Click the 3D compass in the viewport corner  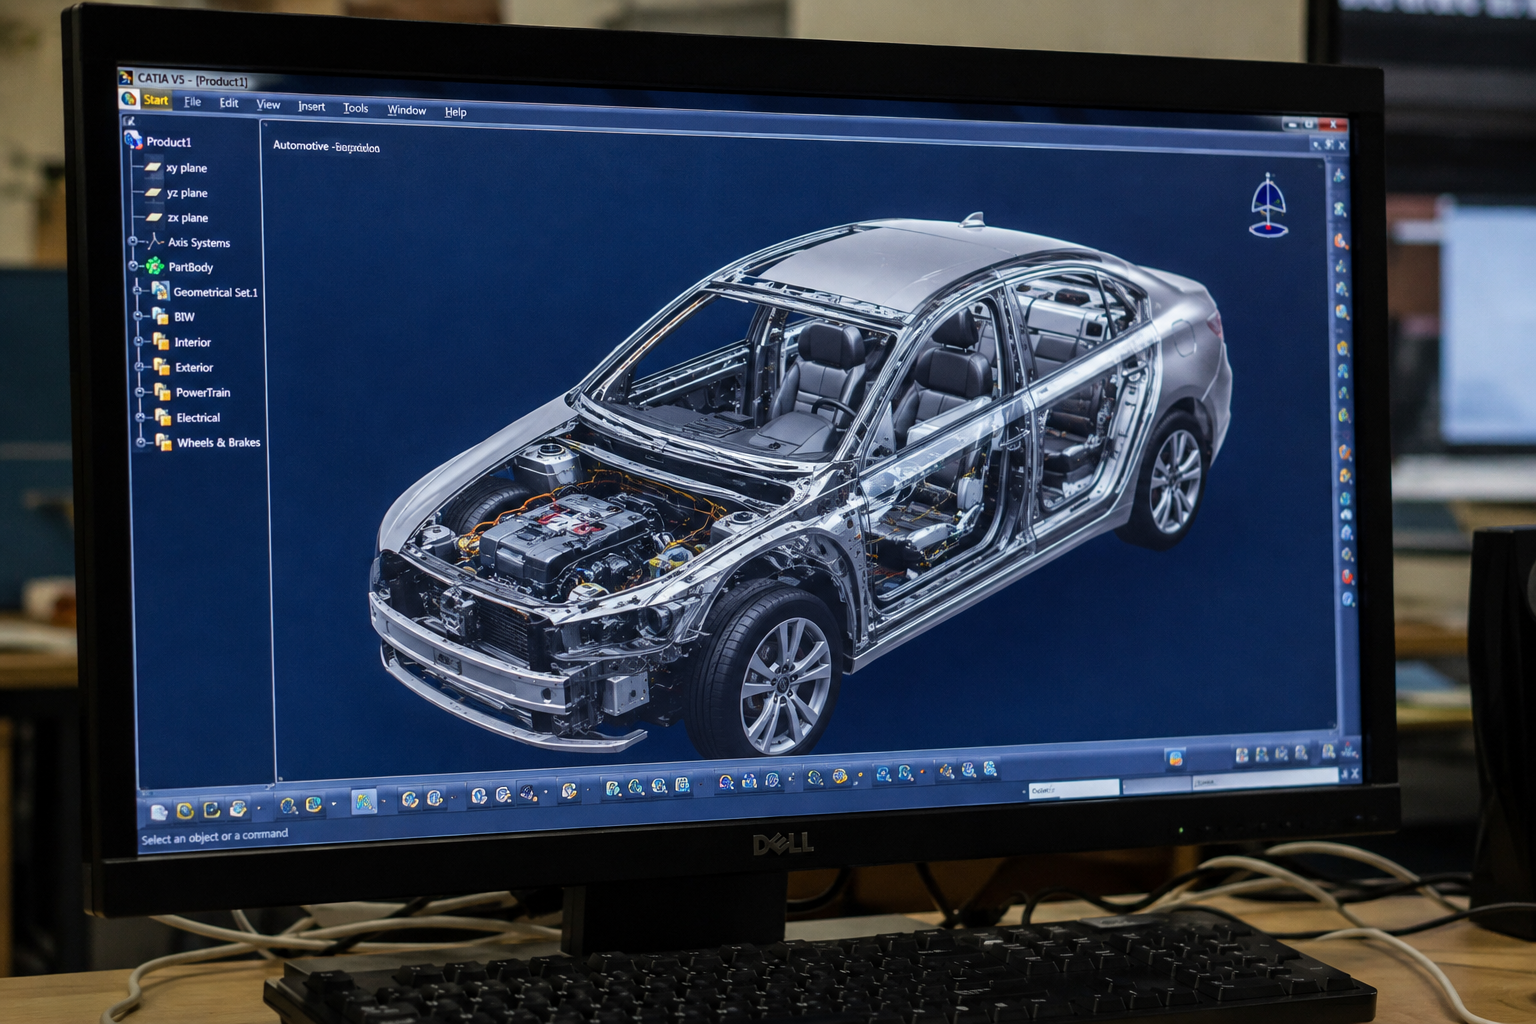(x=1269, y=206)
